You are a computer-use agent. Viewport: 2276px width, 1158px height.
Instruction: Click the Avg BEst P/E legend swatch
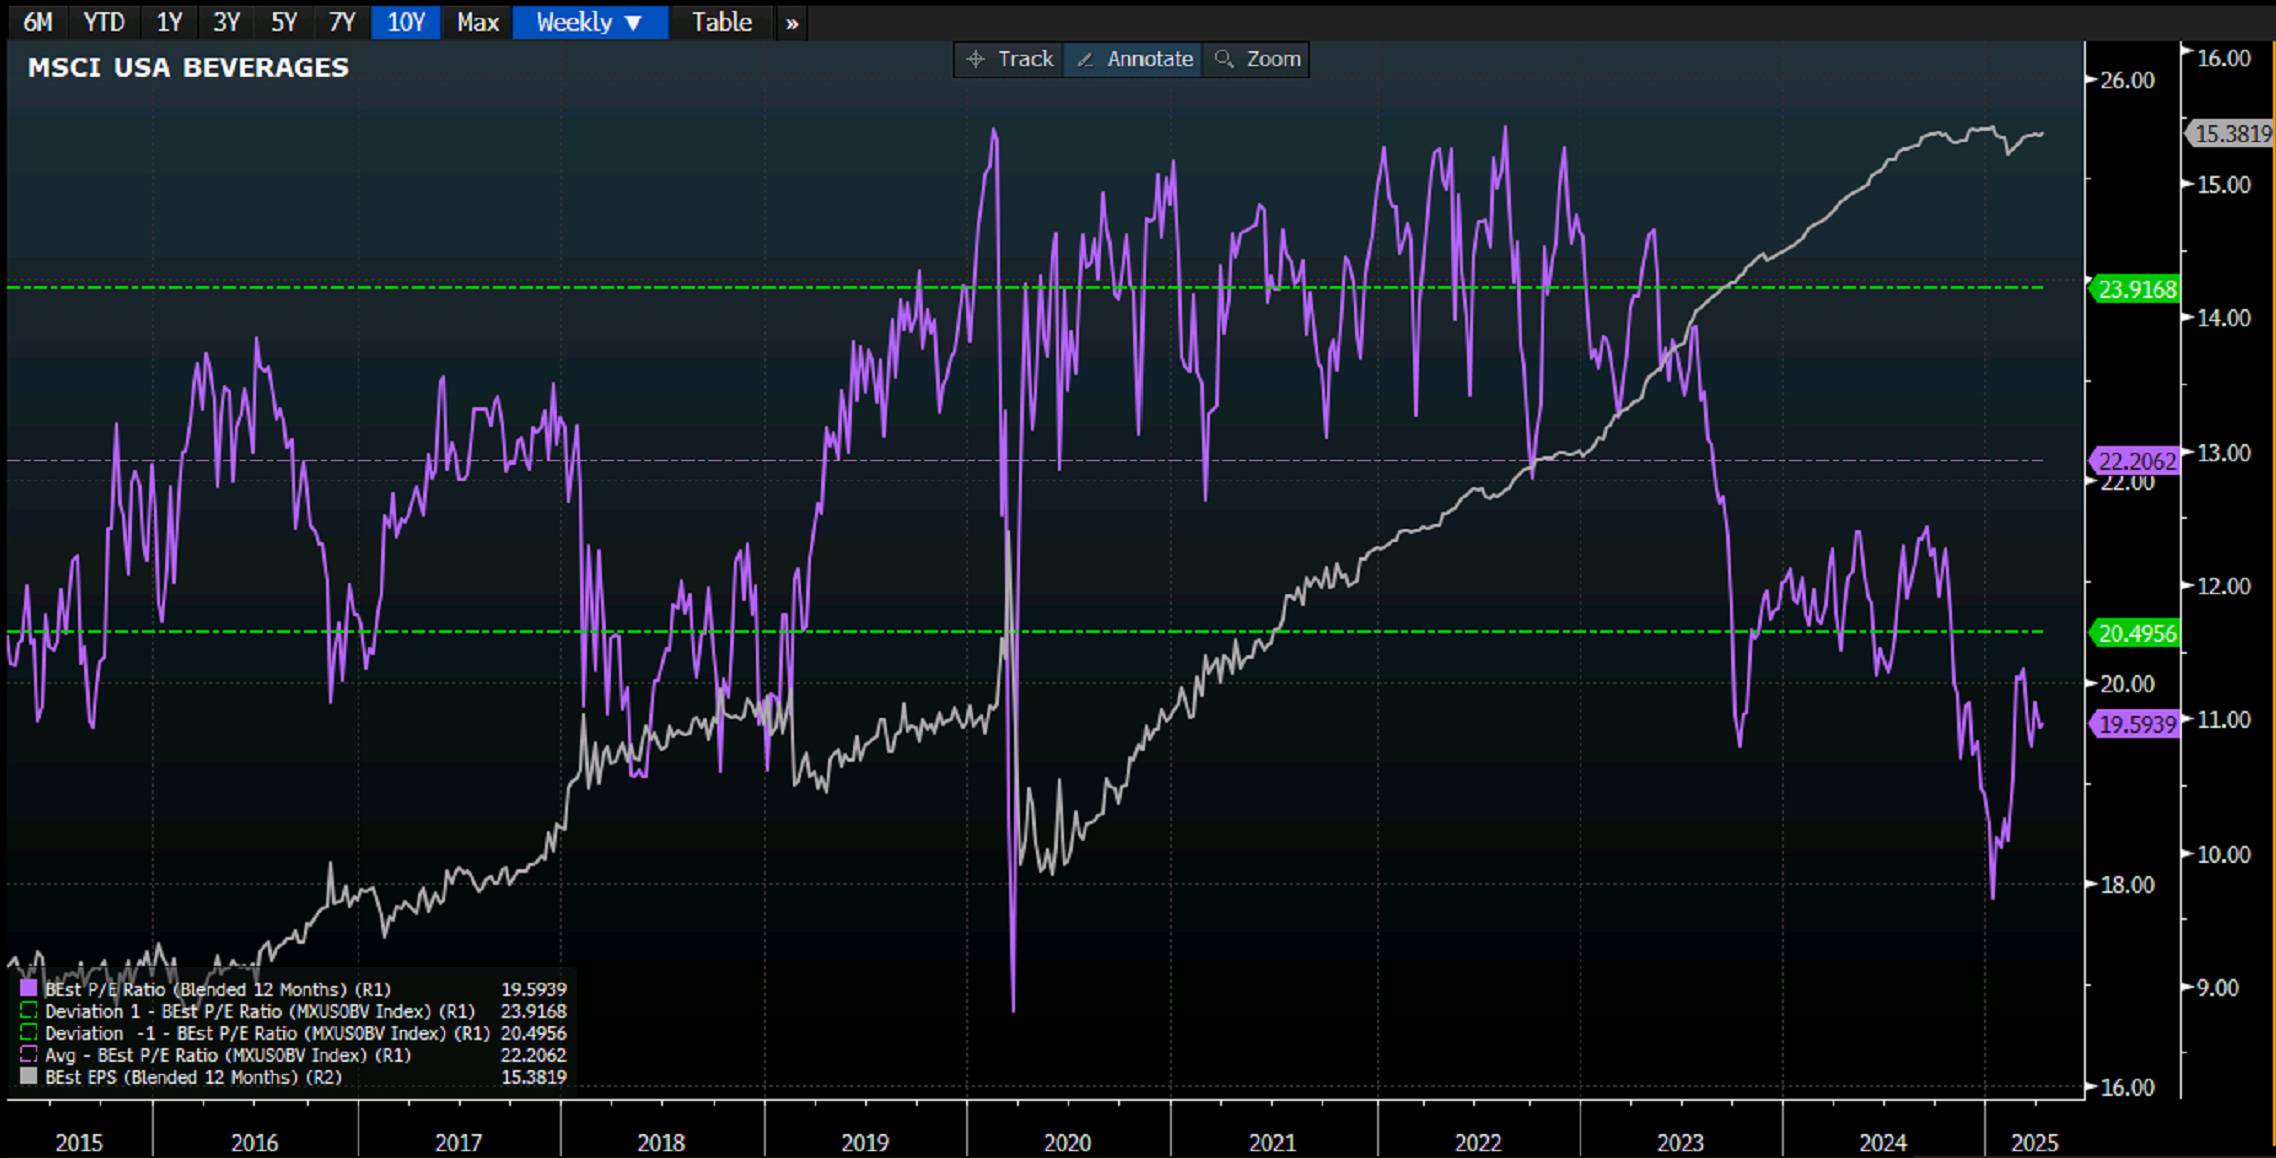[29, 1055]
